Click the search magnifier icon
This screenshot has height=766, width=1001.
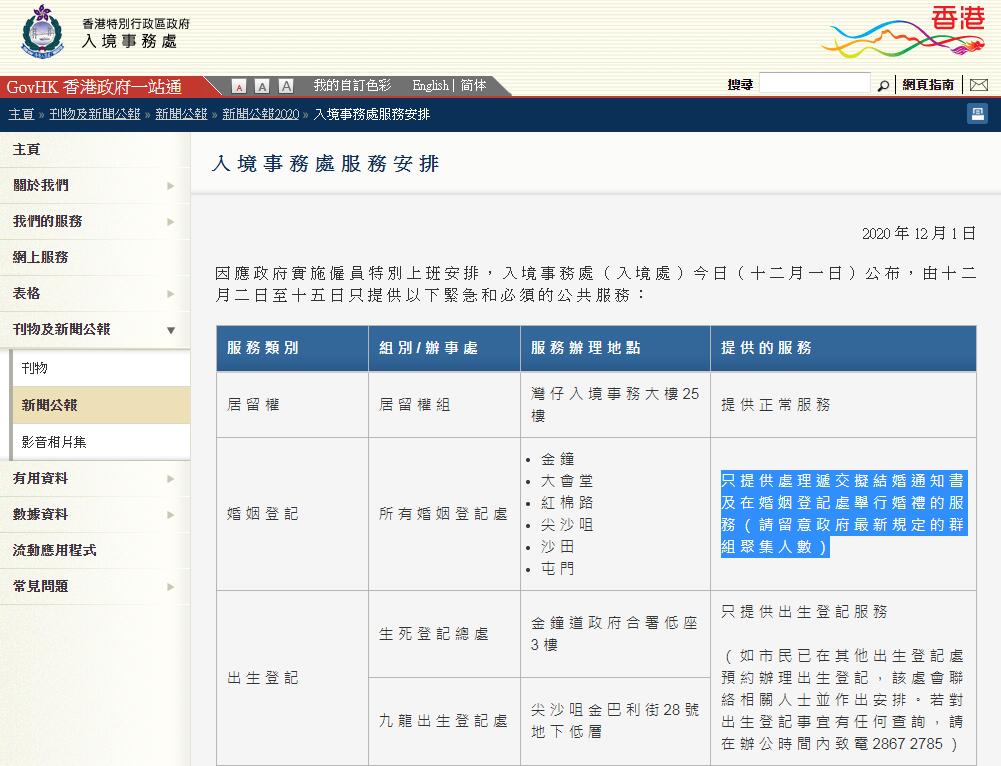coord(883,85)
